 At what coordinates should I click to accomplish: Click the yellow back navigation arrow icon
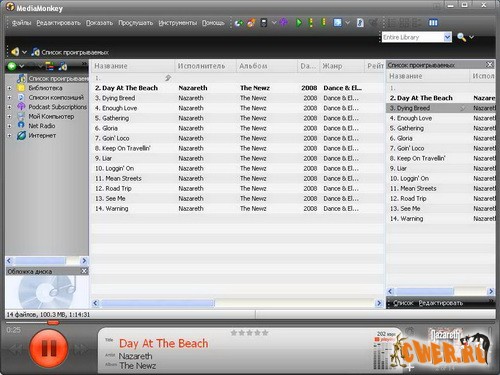pos(15,52)
